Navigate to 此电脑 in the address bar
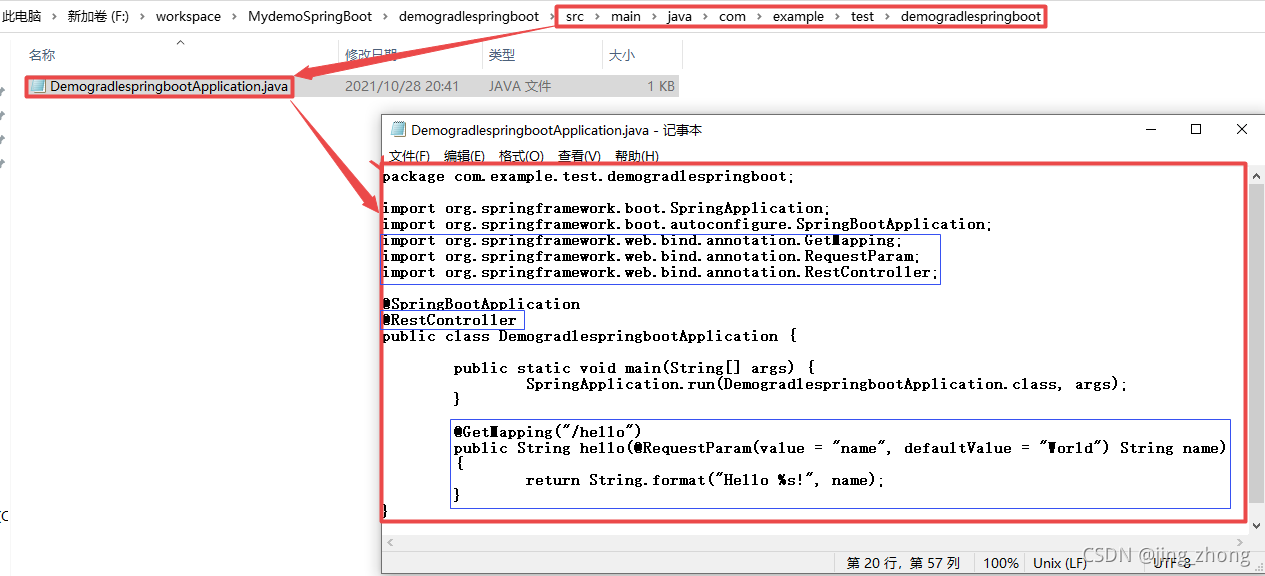The image size is (1265, 576). click(x=22, y=16)
